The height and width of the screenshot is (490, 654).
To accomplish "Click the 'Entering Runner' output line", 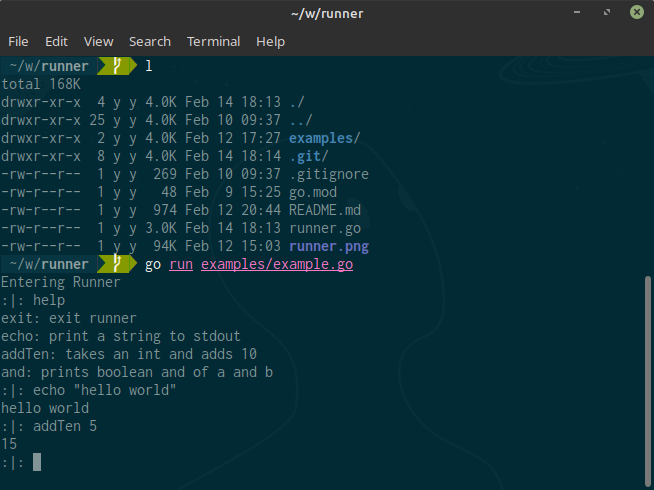I will point(61,282).
